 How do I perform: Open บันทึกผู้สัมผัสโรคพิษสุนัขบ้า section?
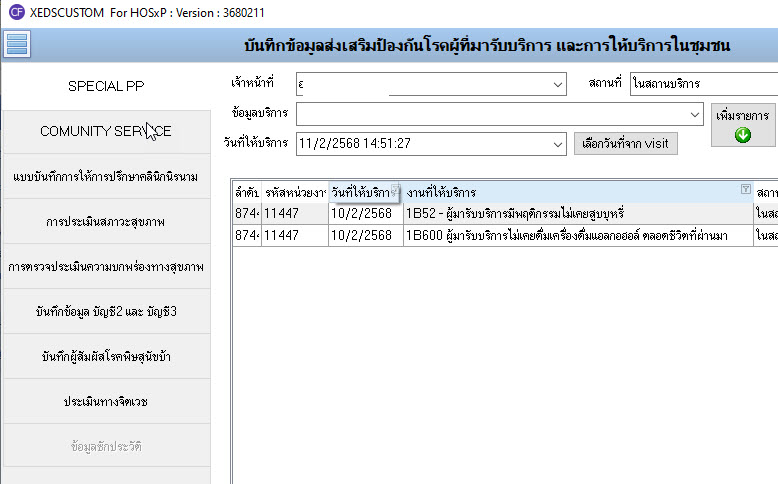coord(106,357)
